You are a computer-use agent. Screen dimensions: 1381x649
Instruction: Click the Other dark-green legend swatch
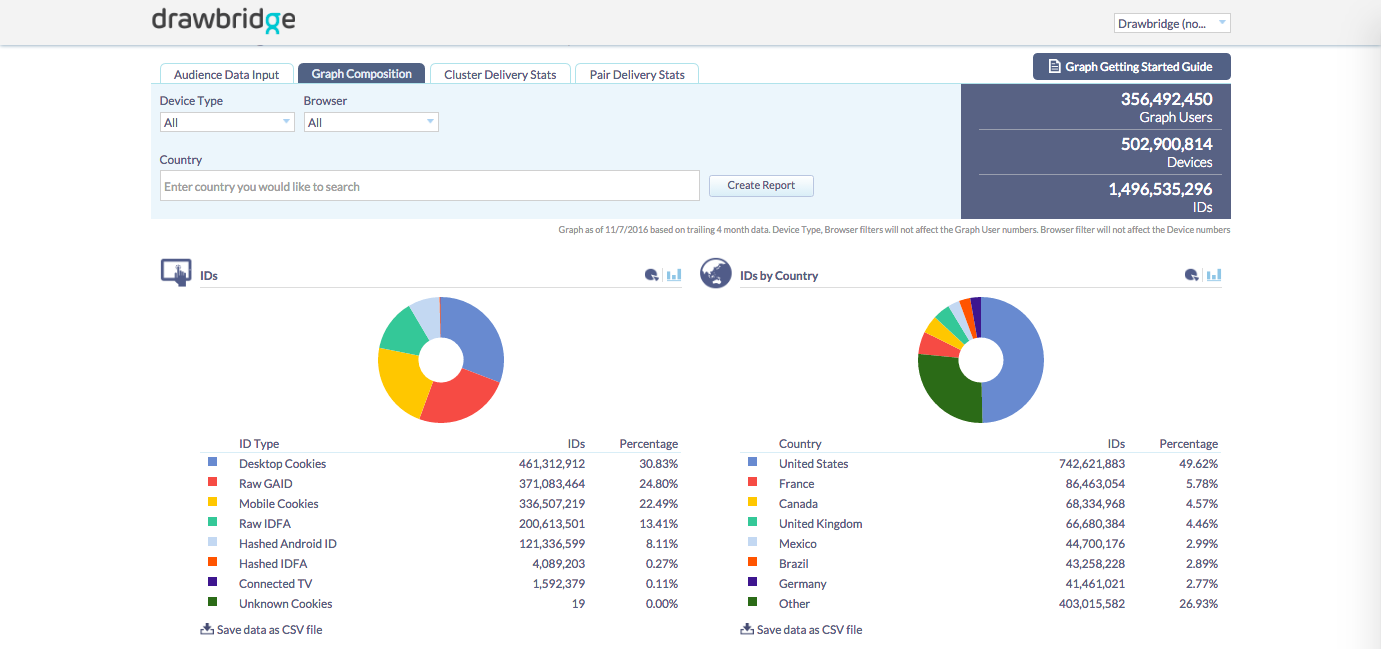(x=753, y=602)
